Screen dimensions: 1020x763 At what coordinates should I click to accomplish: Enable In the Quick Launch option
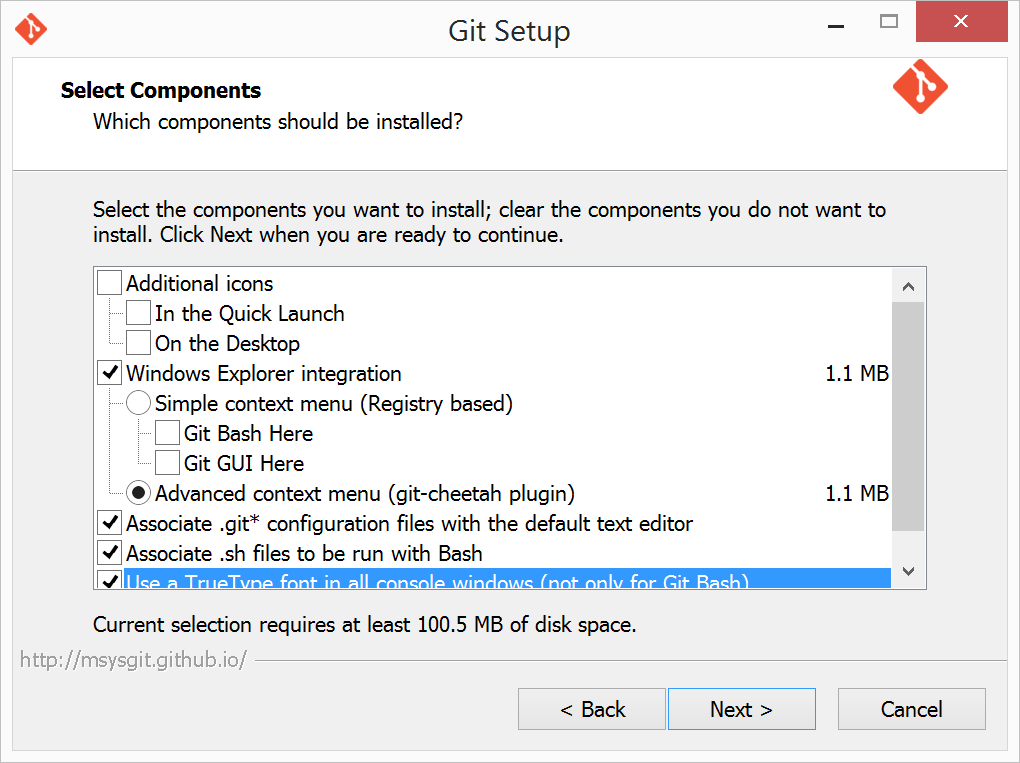pyautogui.click(x=139, y=313)
